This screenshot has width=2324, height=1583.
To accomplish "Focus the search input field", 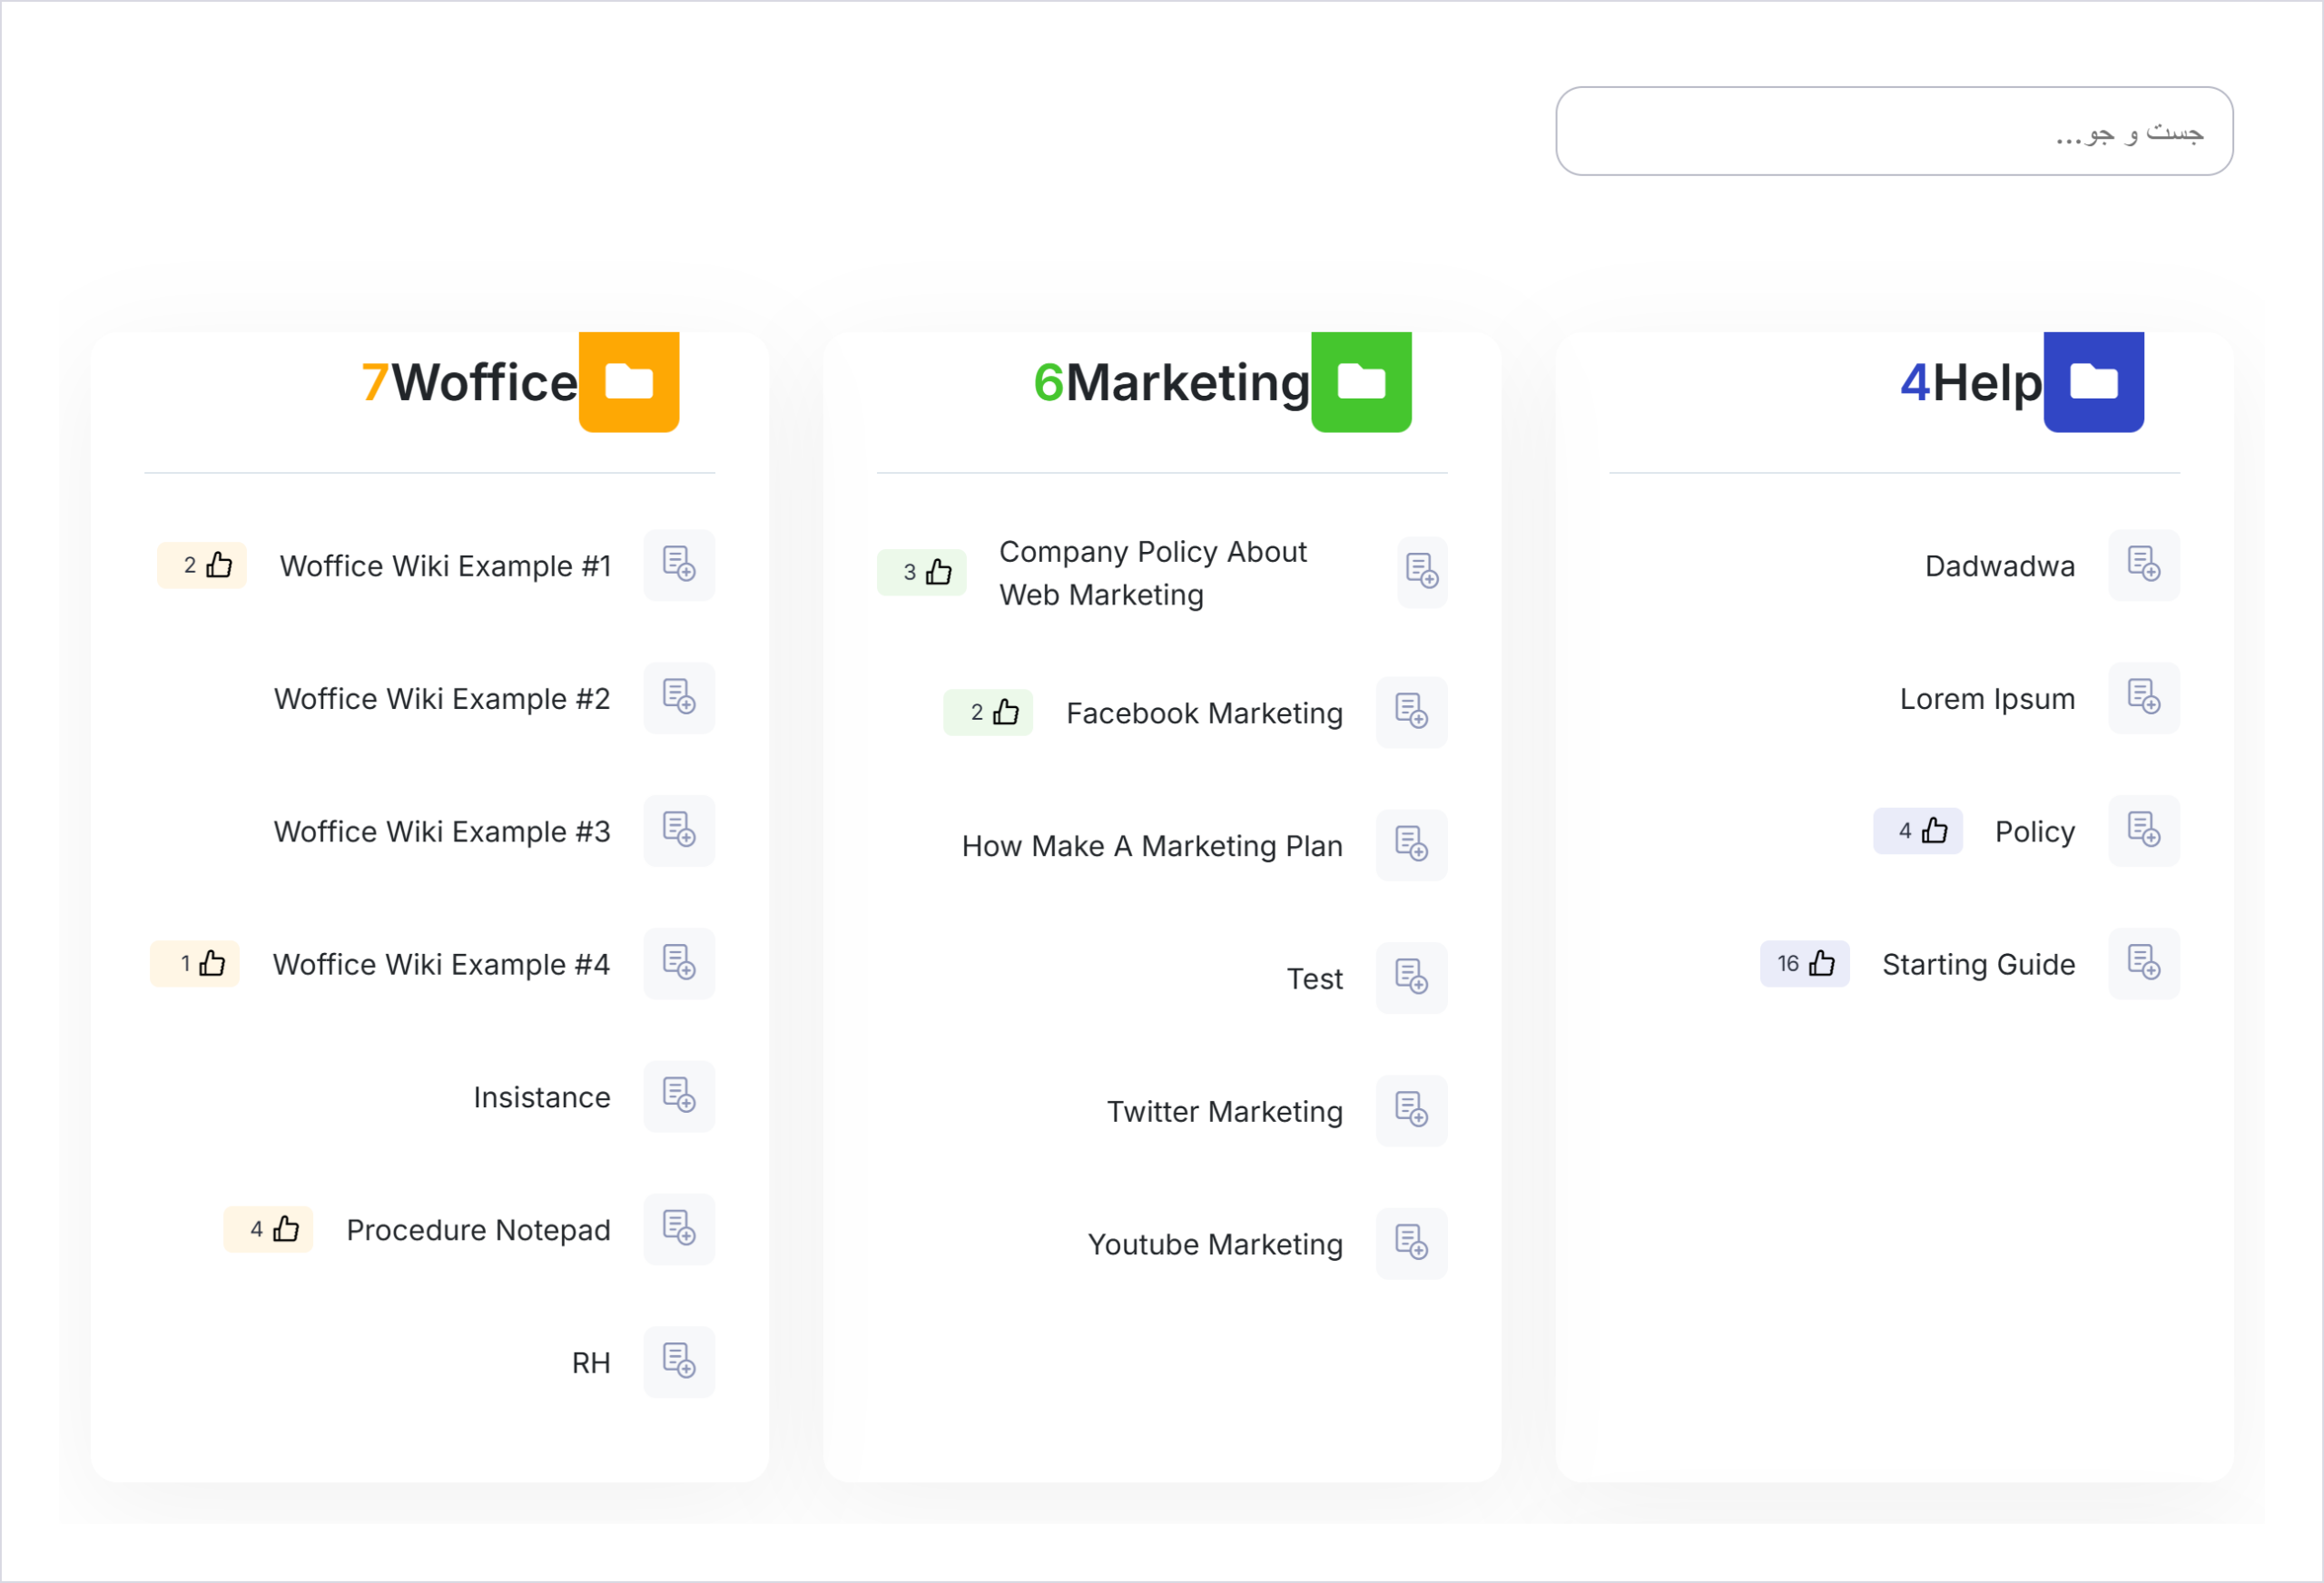I will [1894, 131].
